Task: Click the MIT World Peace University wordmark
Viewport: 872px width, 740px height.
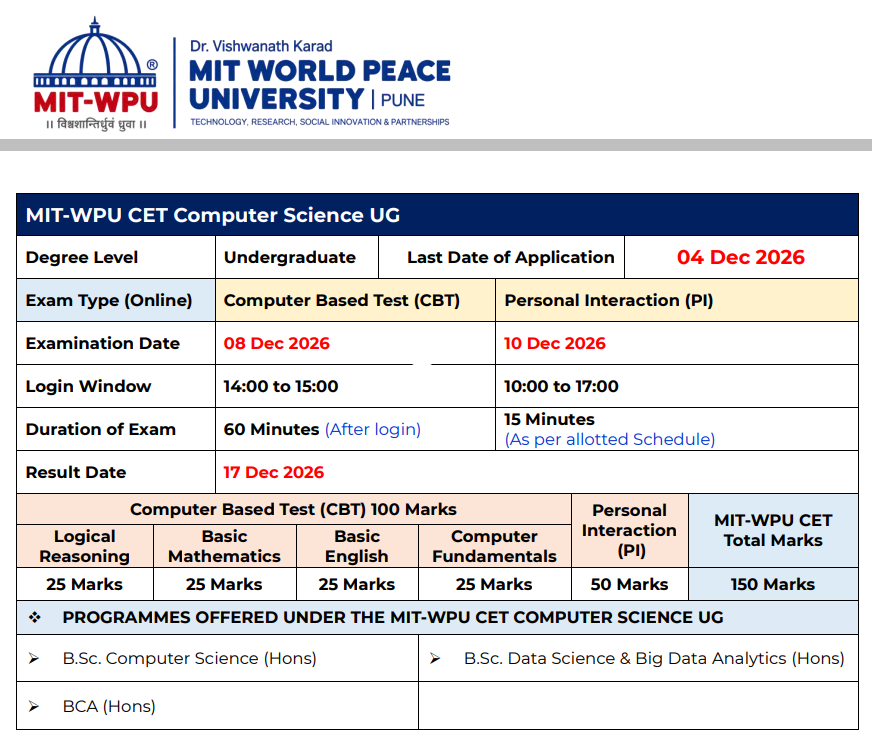Action: point(320,85)
